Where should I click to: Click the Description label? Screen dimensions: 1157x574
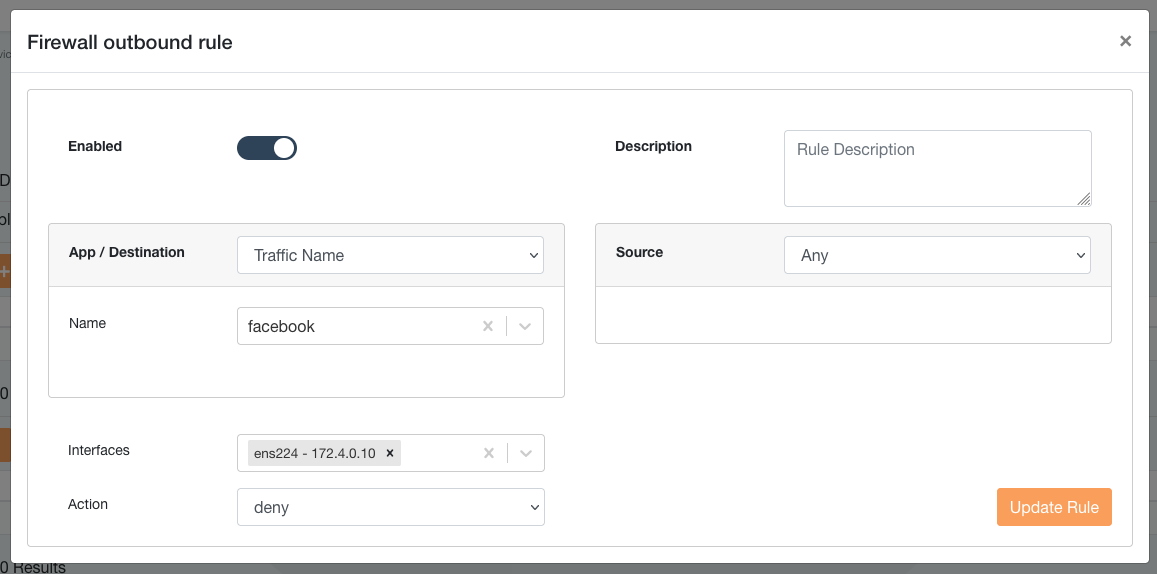pyautogui.click(x=653, y=146)
